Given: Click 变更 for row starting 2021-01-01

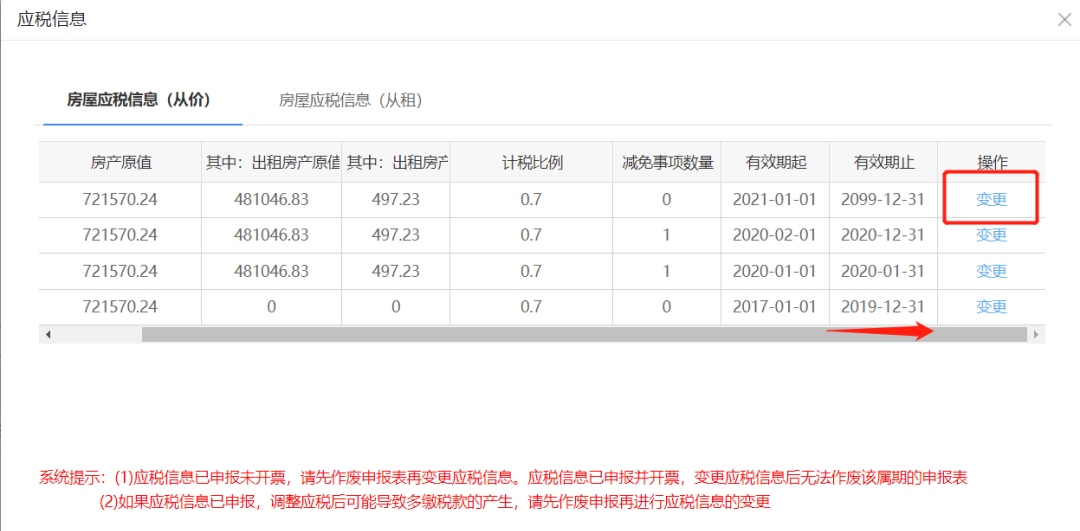Looking at the screenshot, I should coord(991,200).
